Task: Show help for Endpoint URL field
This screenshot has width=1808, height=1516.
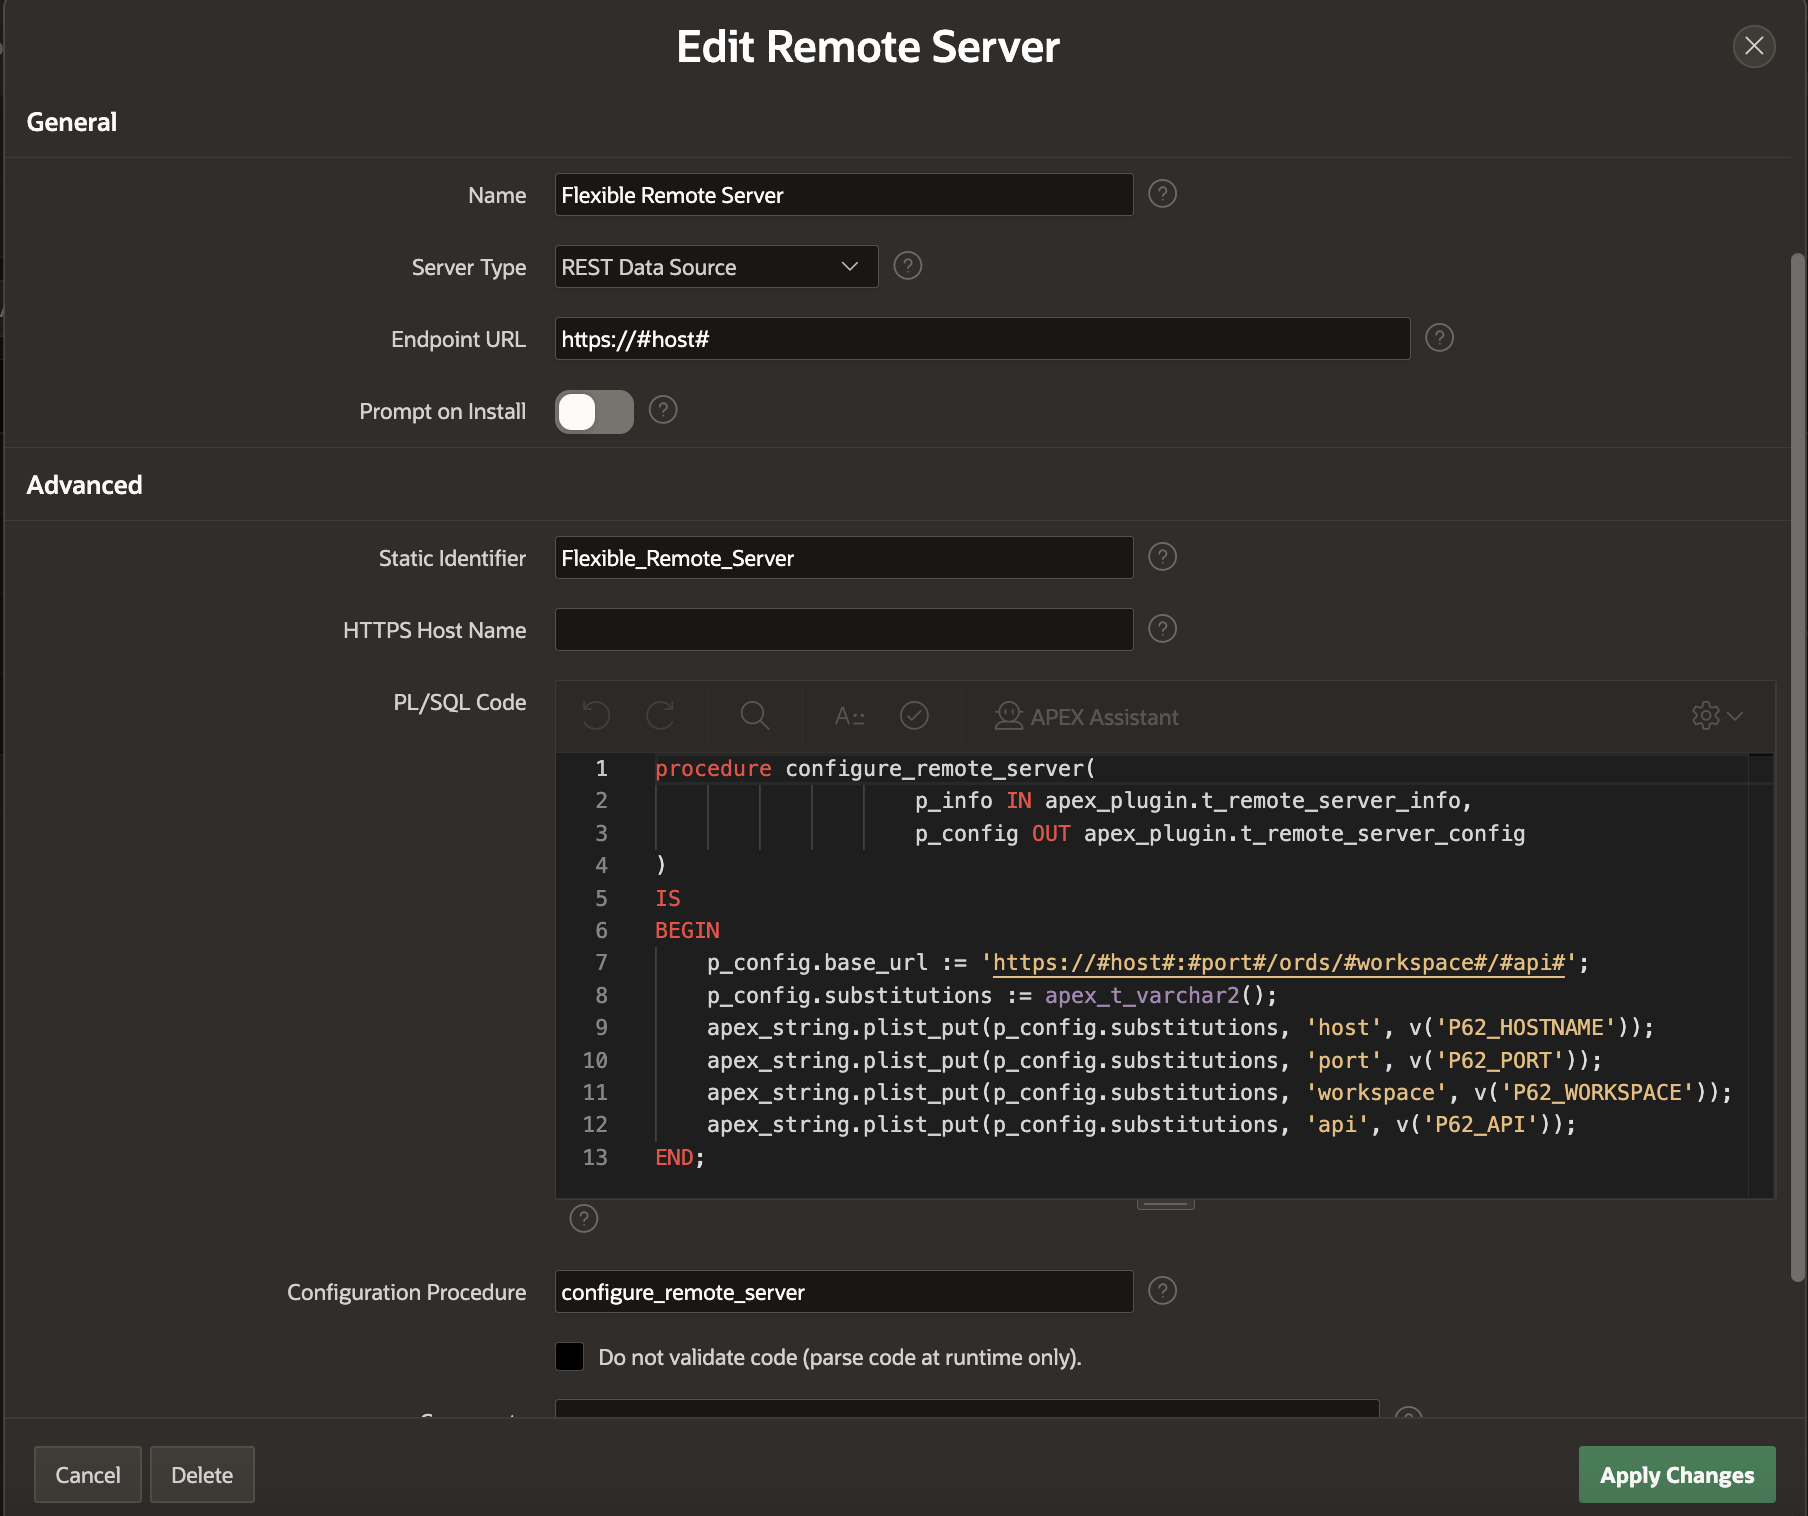Action: (x=1439, y=338)
